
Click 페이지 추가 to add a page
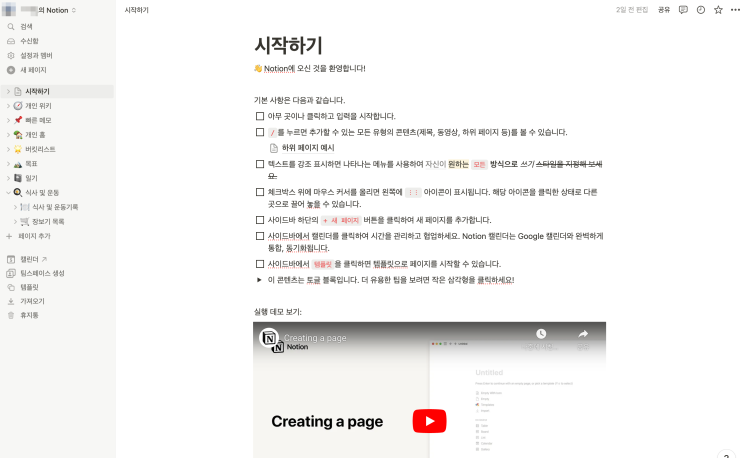click(x=34, y=236)
